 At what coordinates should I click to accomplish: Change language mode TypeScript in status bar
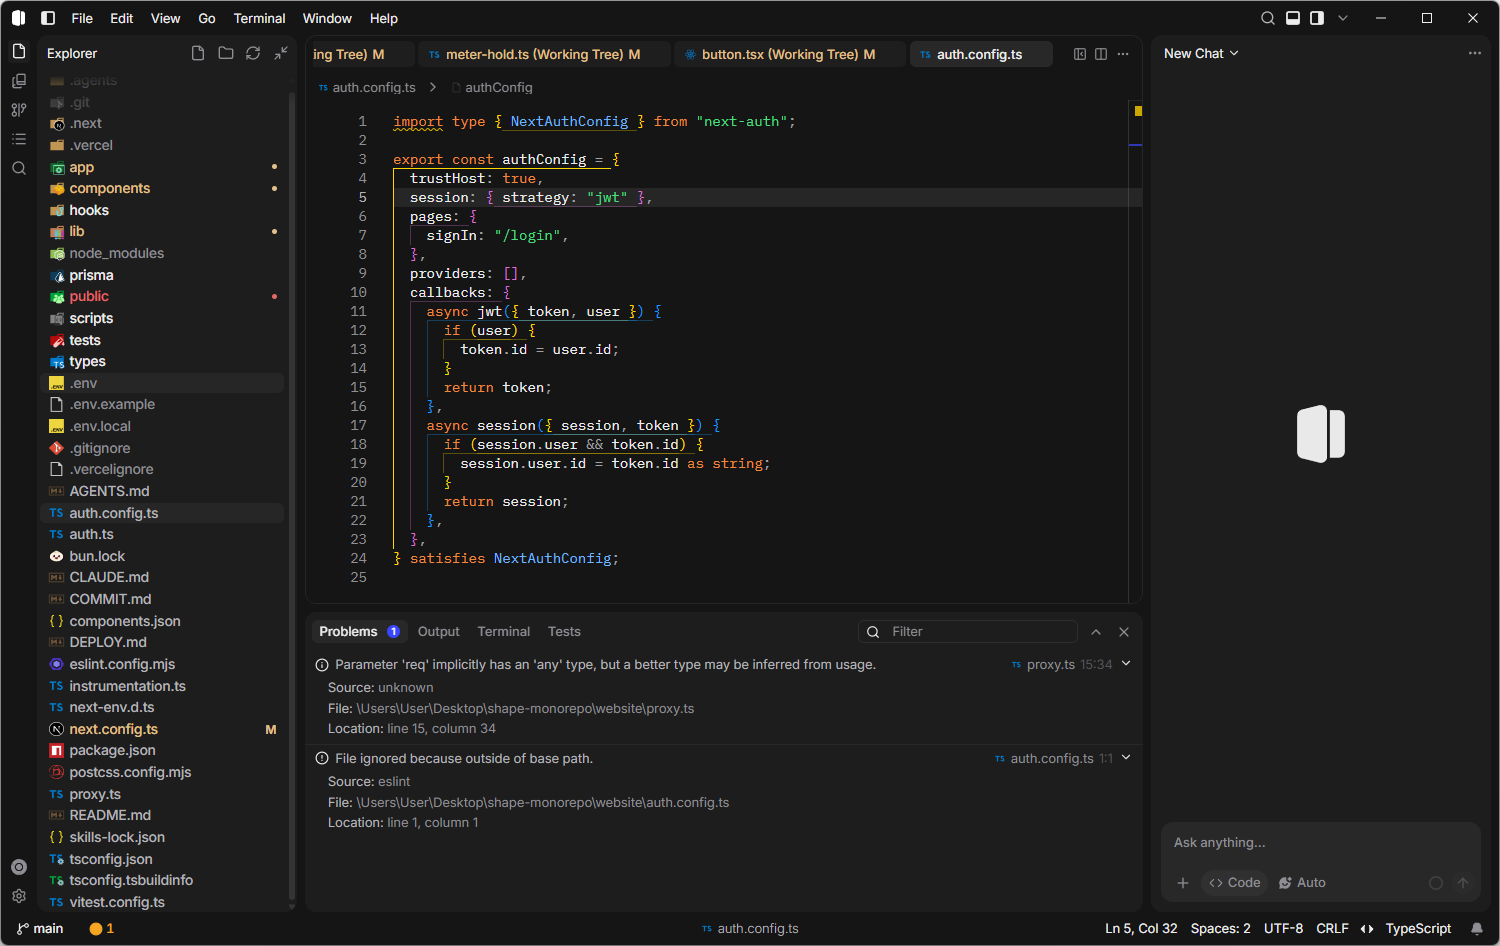pyautogui.click(x=1418, y=928)
